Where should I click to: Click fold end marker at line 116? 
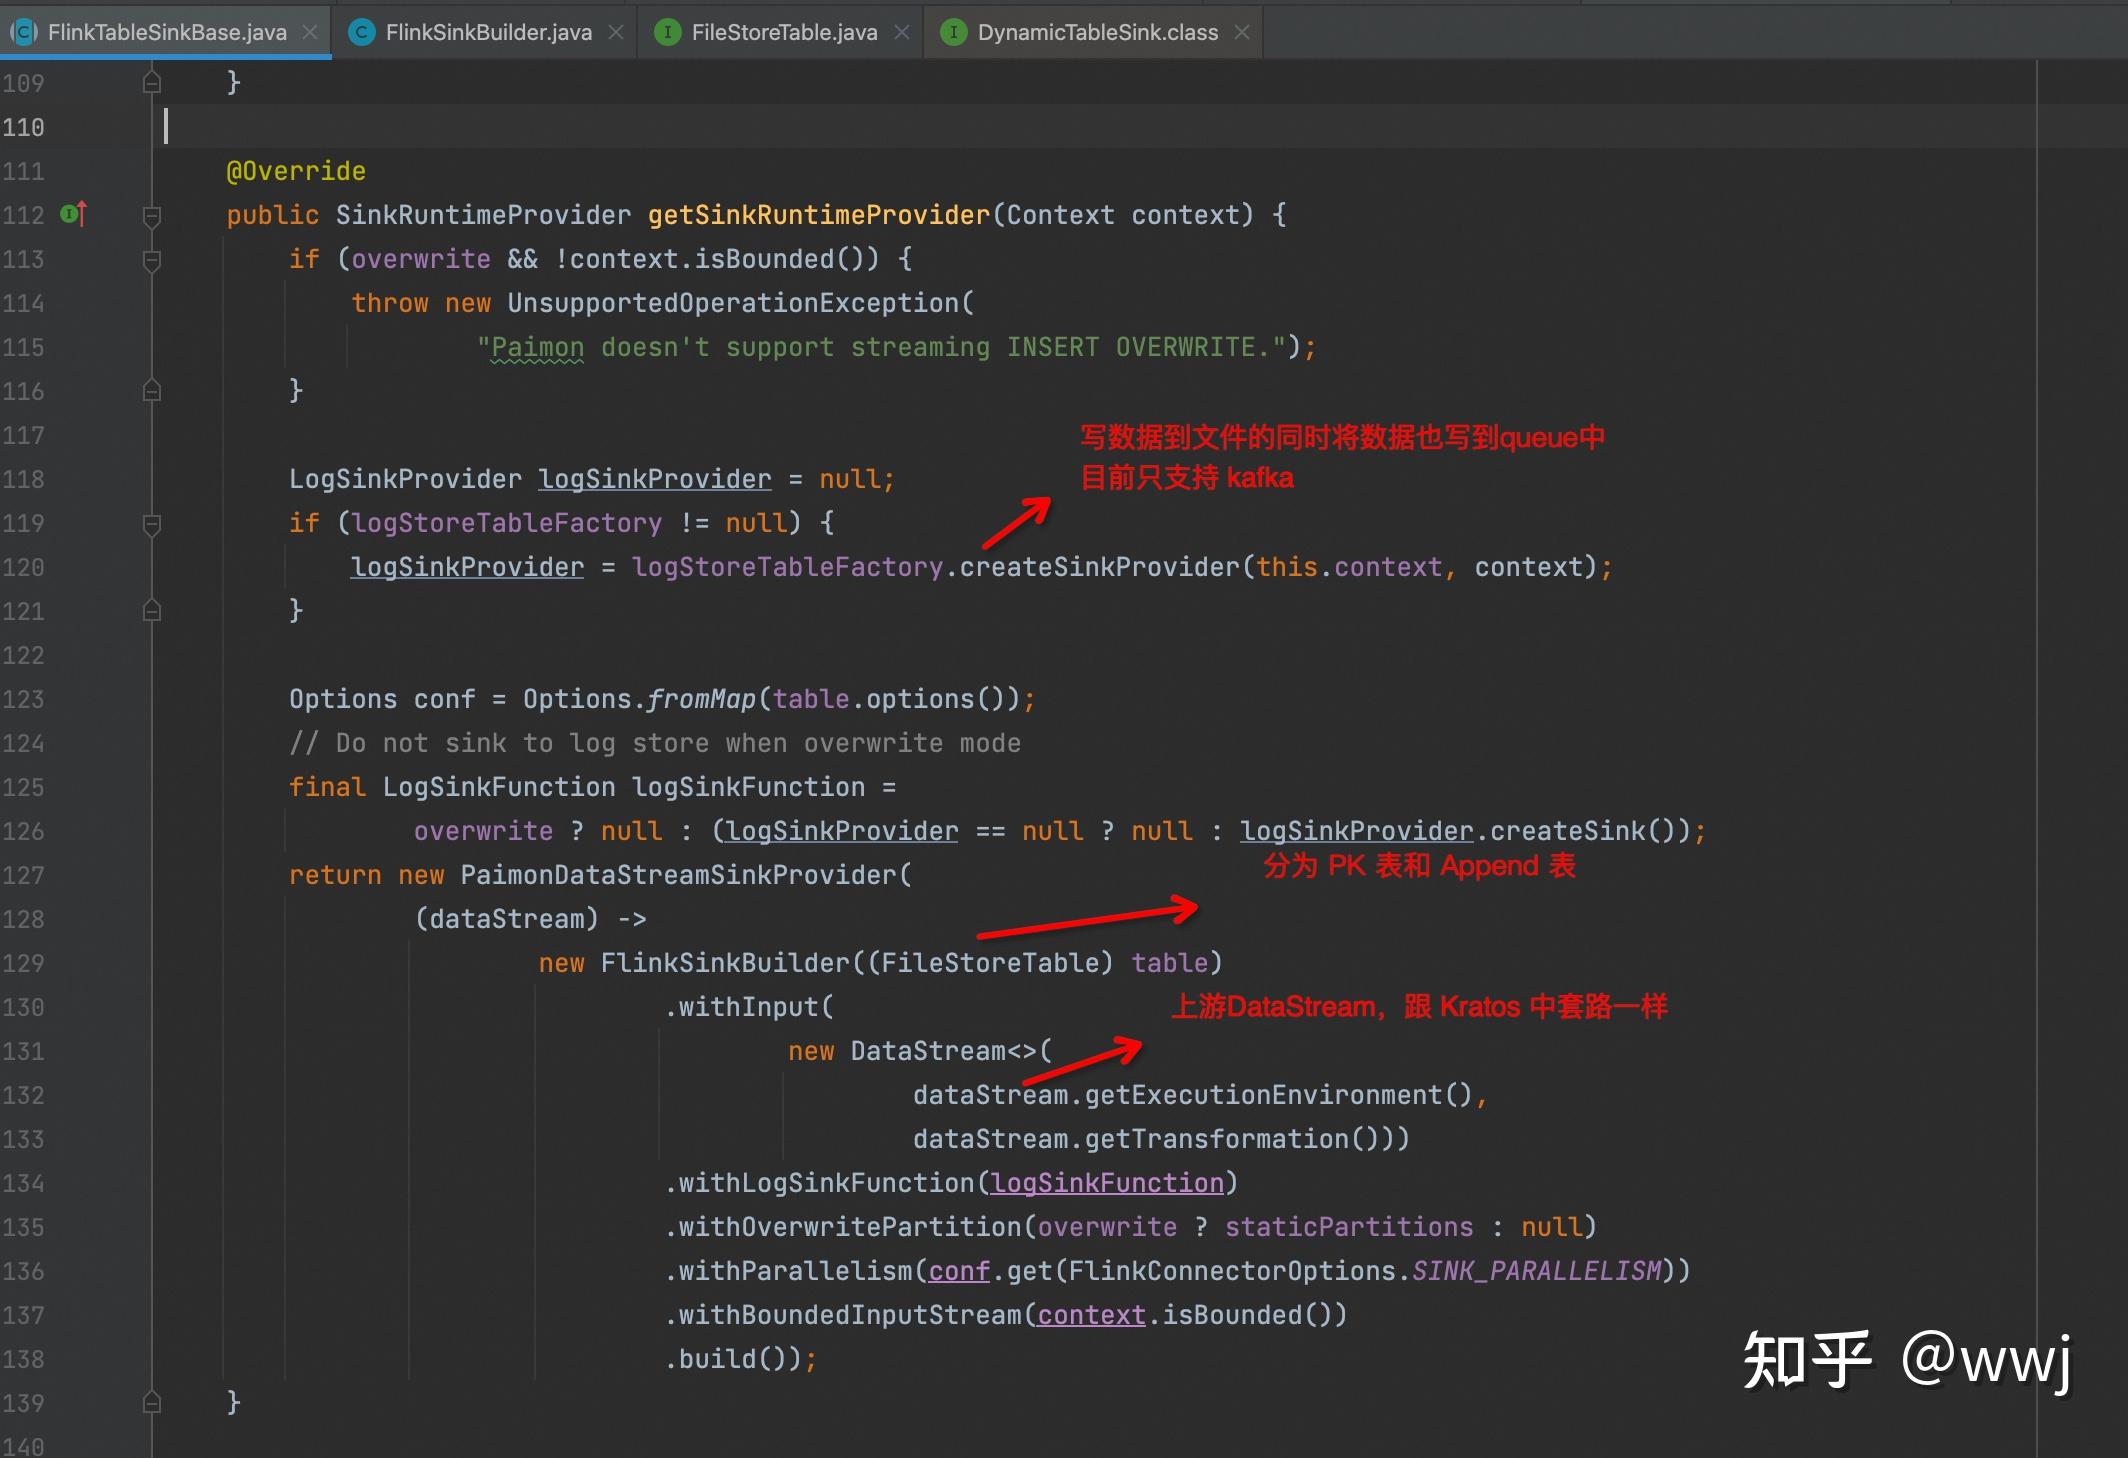[x=152, y=391]
